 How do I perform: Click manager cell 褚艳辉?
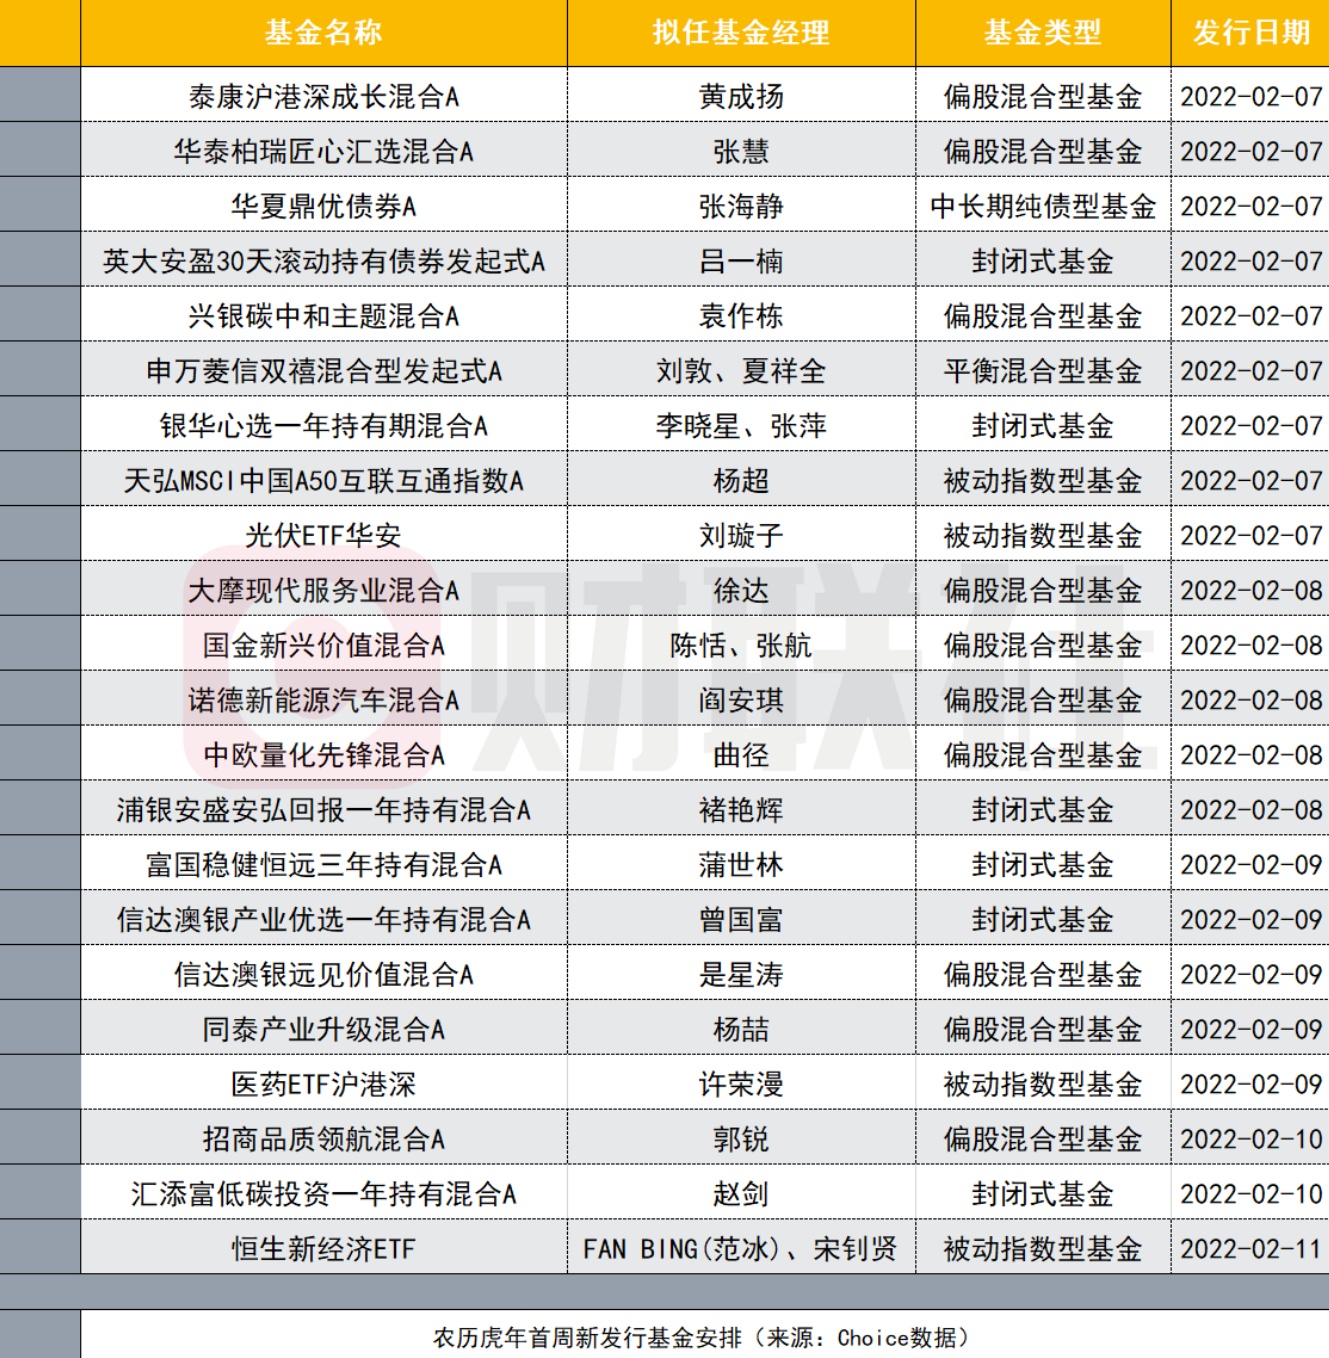click(x=741, y=810)
